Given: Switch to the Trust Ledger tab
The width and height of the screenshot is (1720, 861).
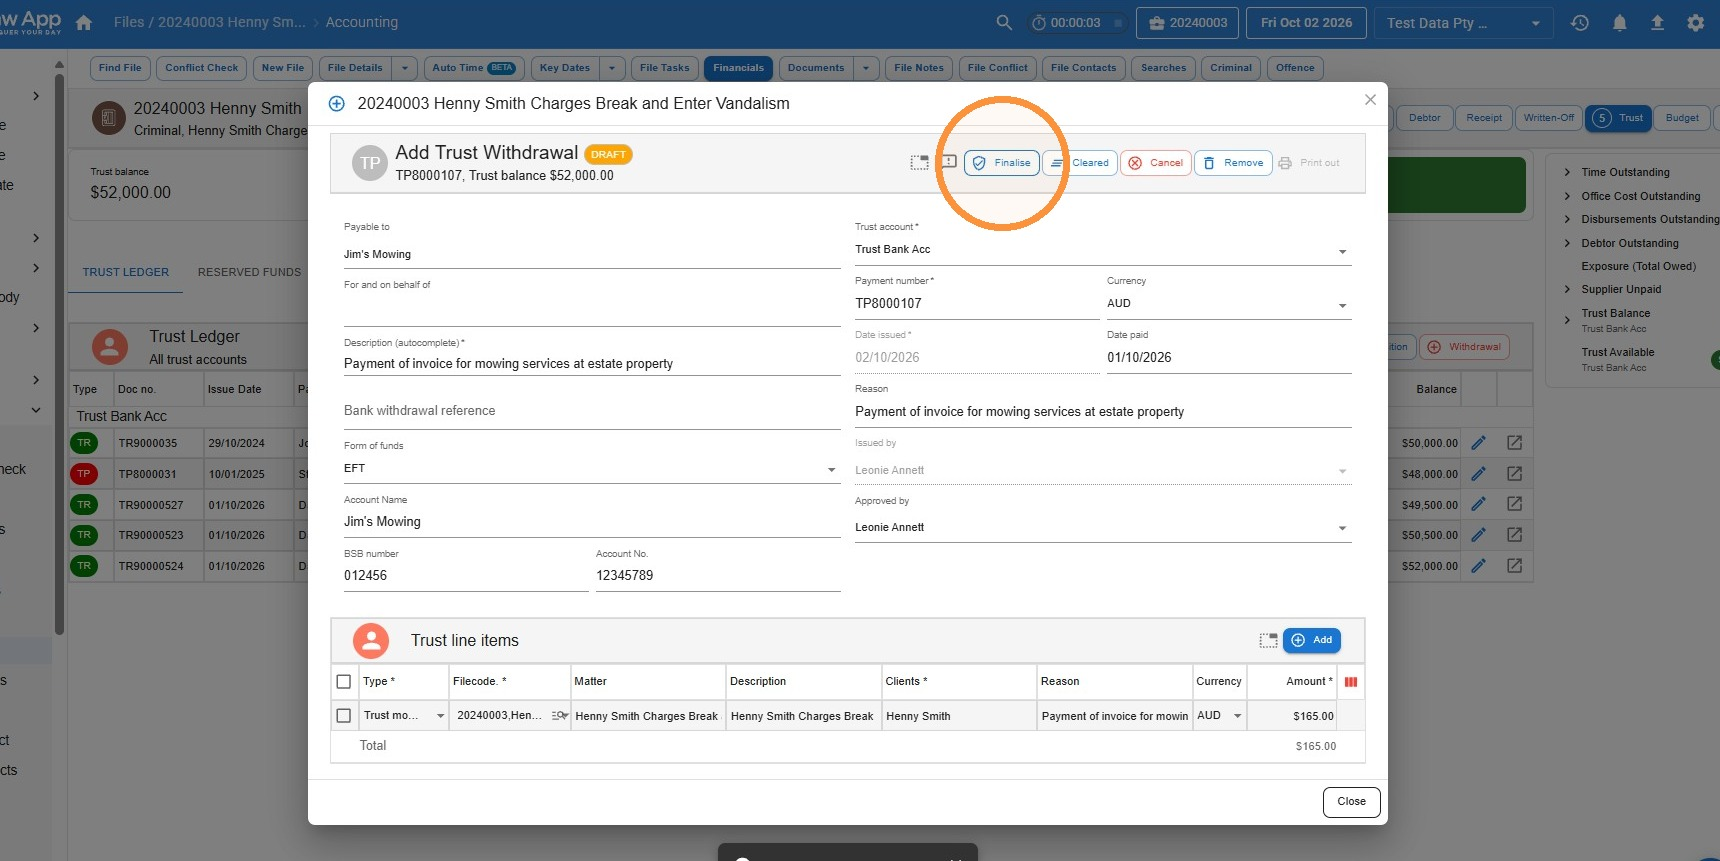Looking at the screenshot, I should [126, 272].
